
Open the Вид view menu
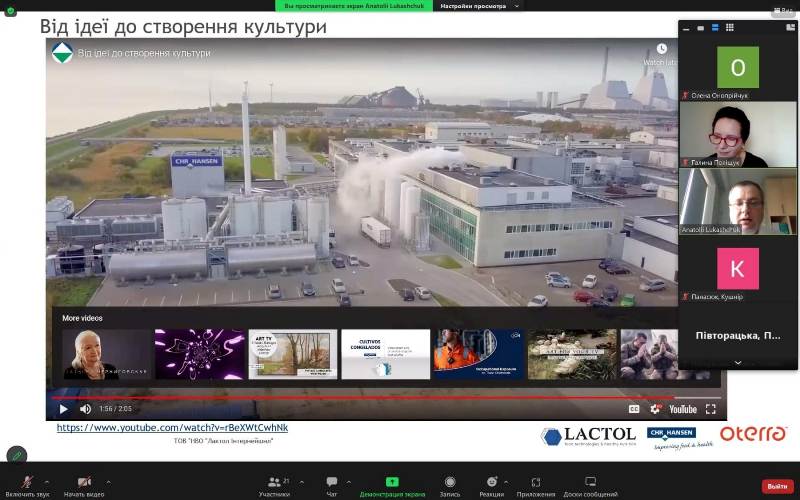click(x=781, y=11)
